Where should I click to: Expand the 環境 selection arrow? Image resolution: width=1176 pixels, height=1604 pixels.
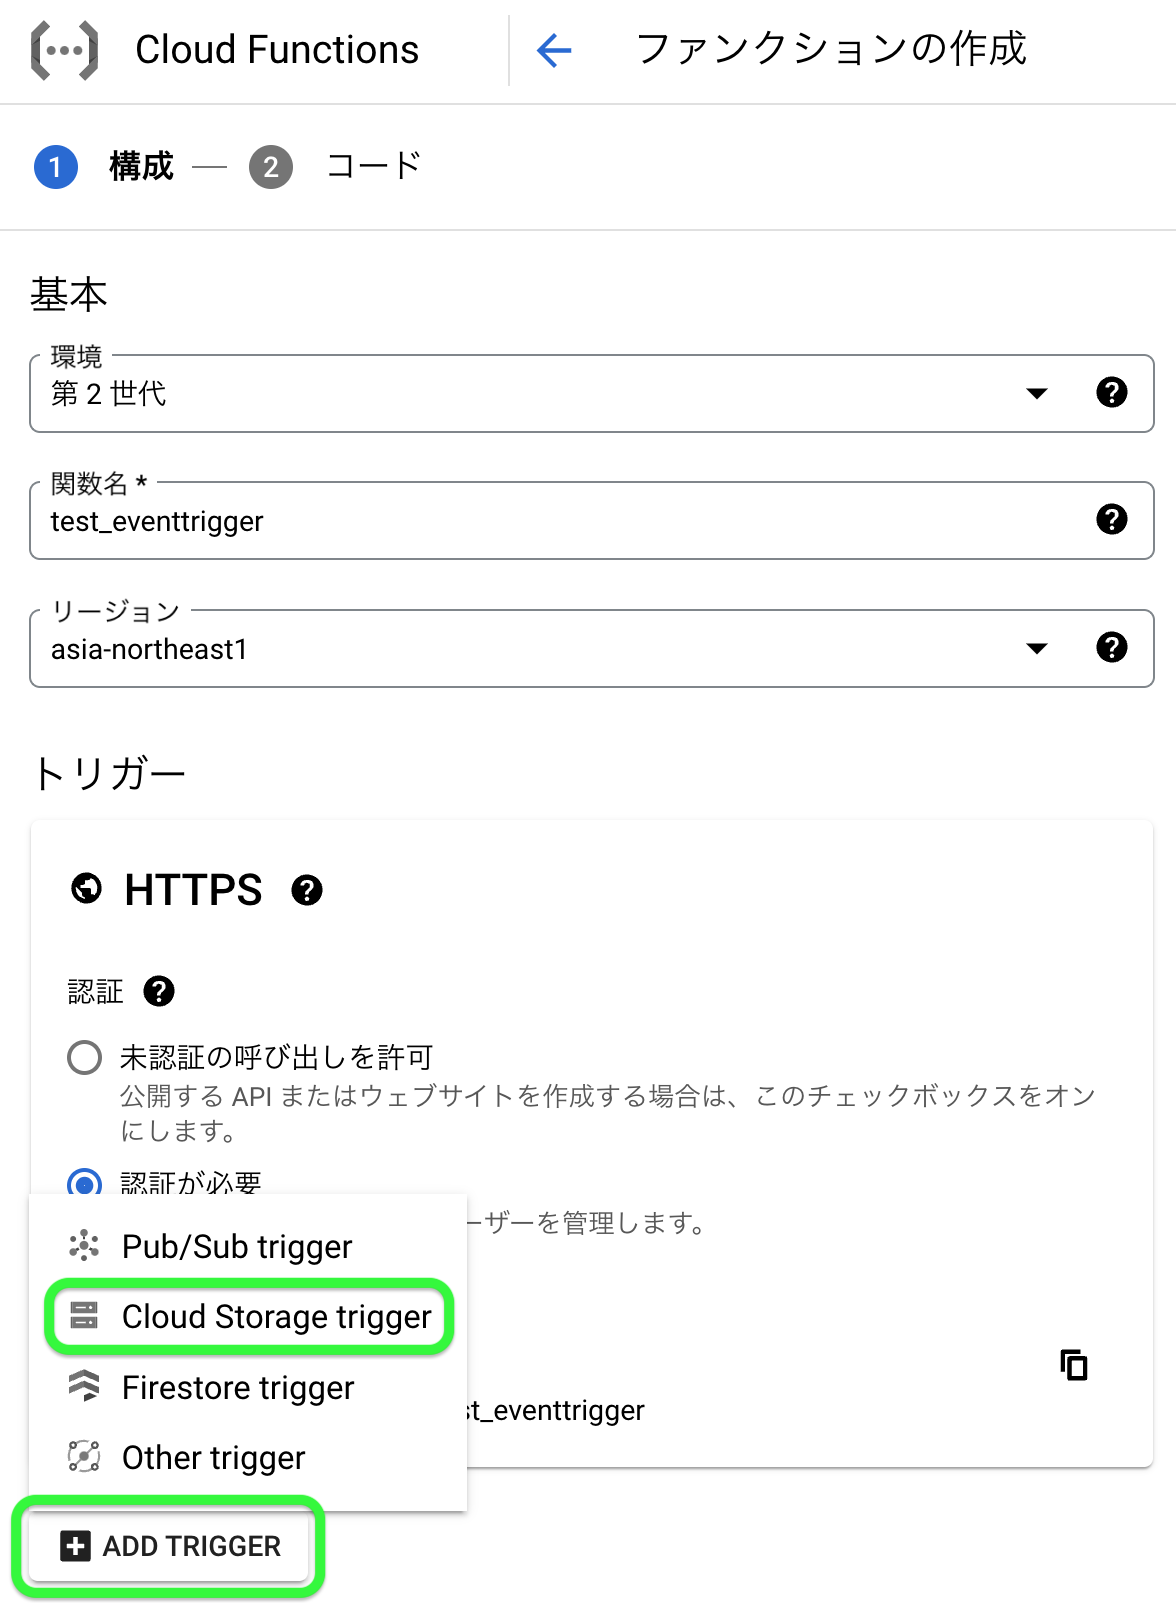point(1037,394)
